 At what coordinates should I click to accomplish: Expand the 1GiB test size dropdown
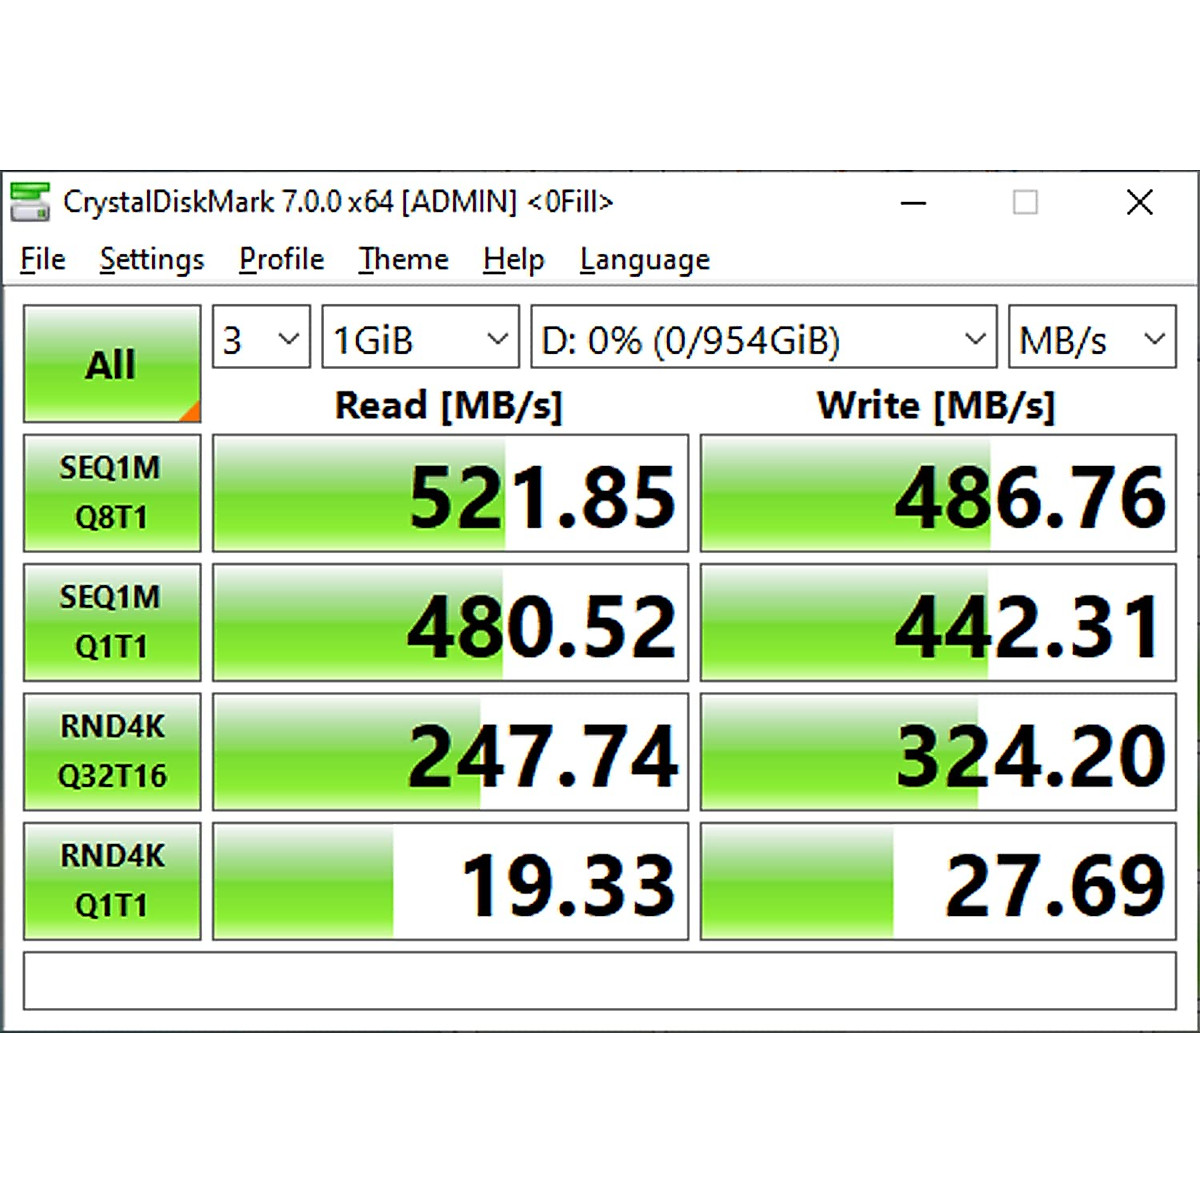(x=420, y=340)
